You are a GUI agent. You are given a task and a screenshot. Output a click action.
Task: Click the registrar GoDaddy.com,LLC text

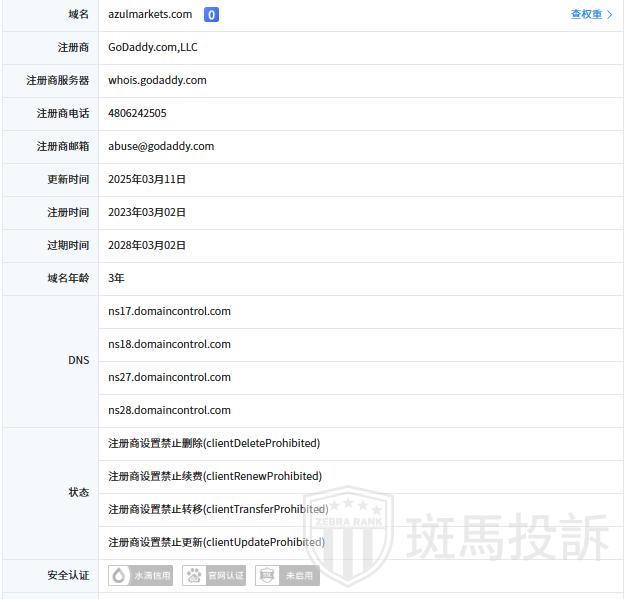tap(153, 47)
